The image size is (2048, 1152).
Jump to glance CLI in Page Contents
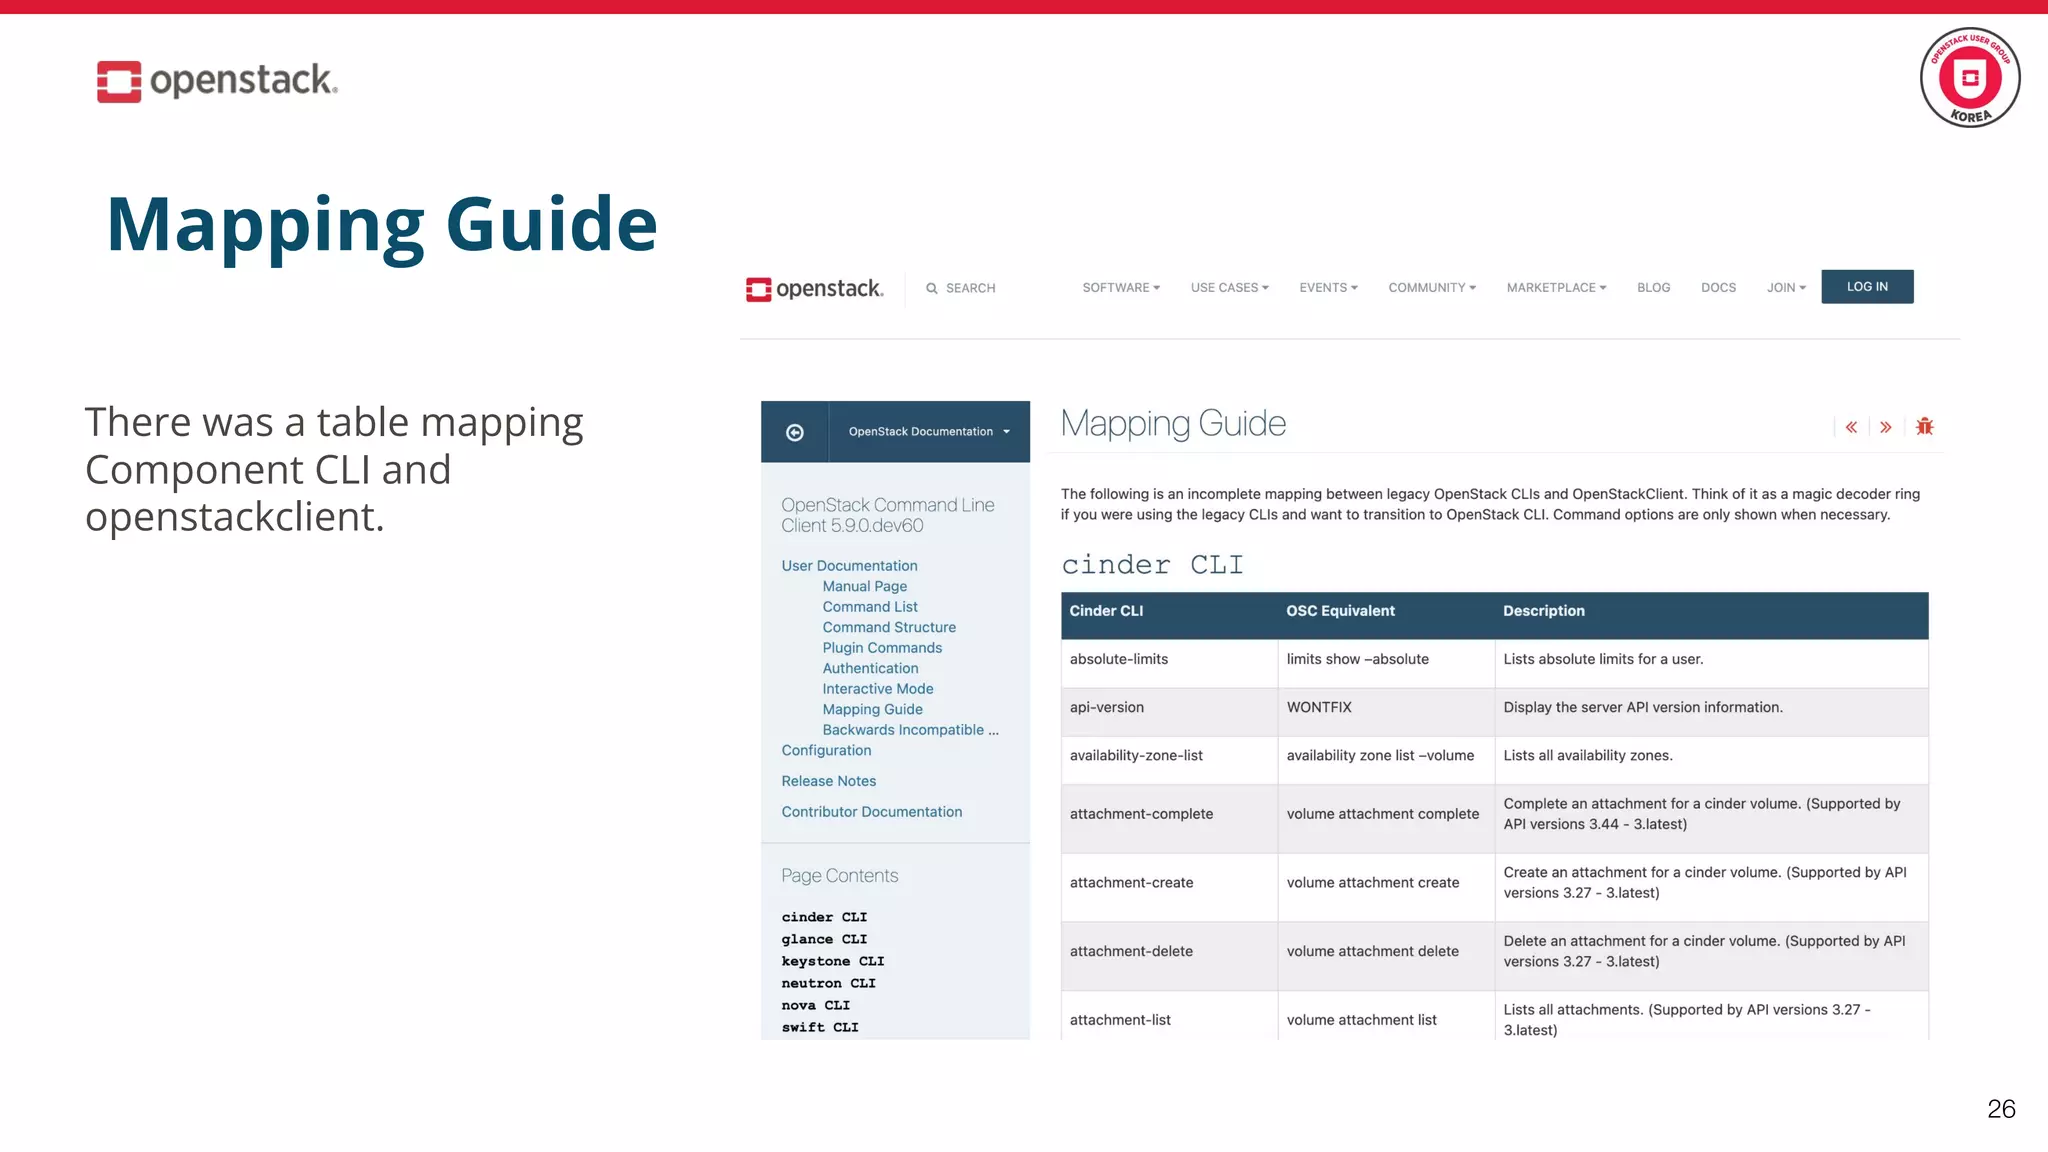click(x=824, y=940)
